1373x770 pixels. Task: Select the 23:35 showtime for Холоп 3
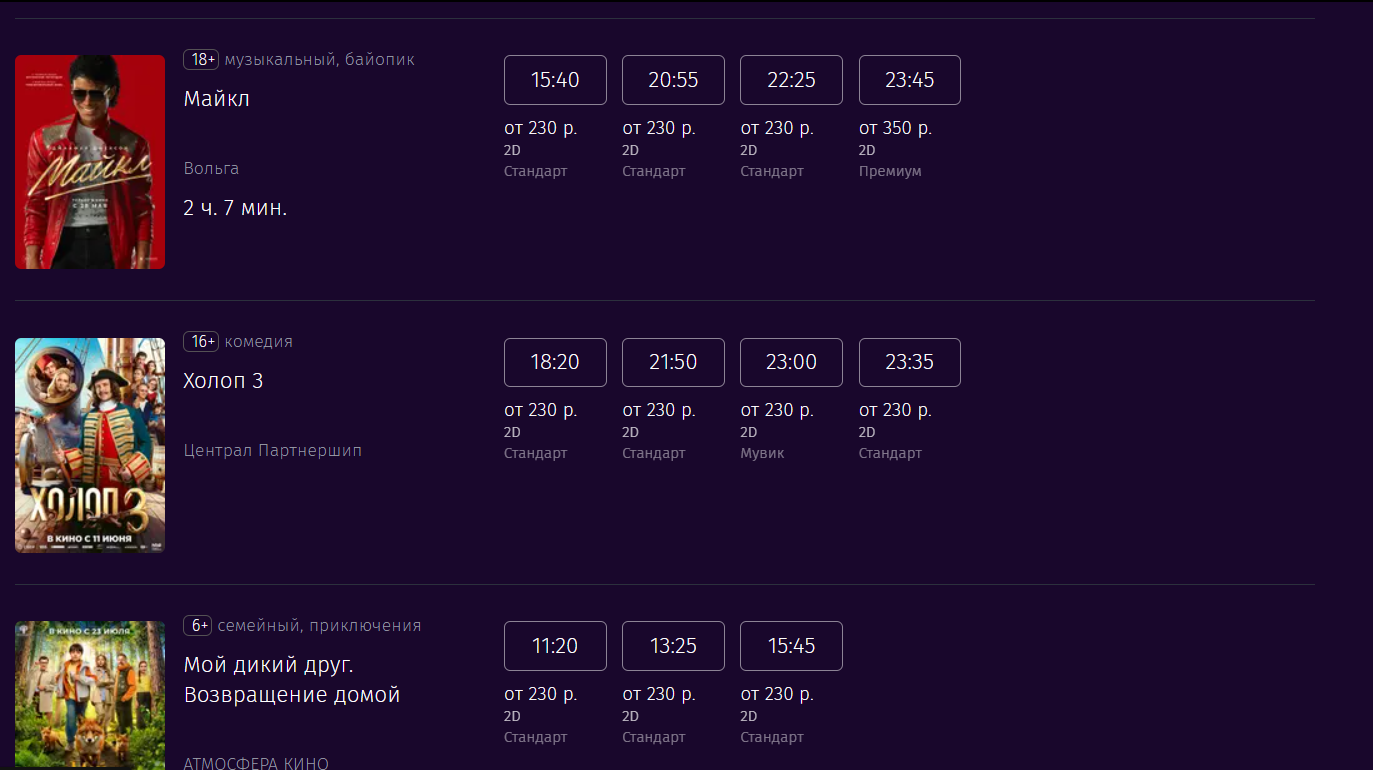tap(910, 362)
